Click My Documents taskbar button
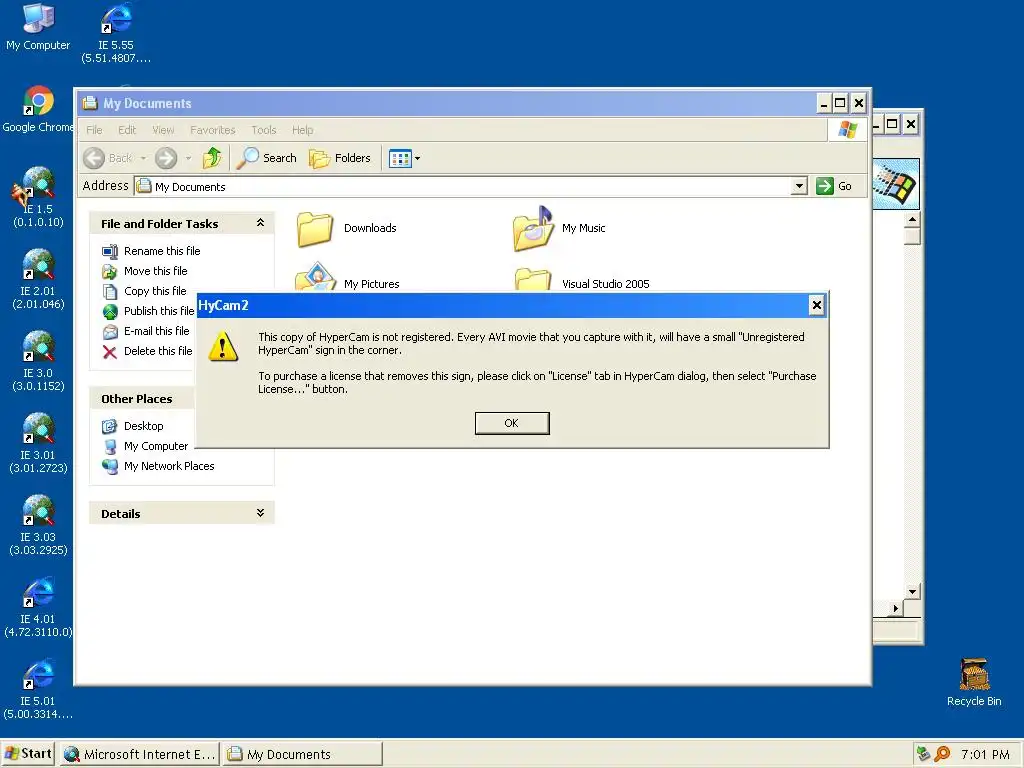 (x=302, y=754)
